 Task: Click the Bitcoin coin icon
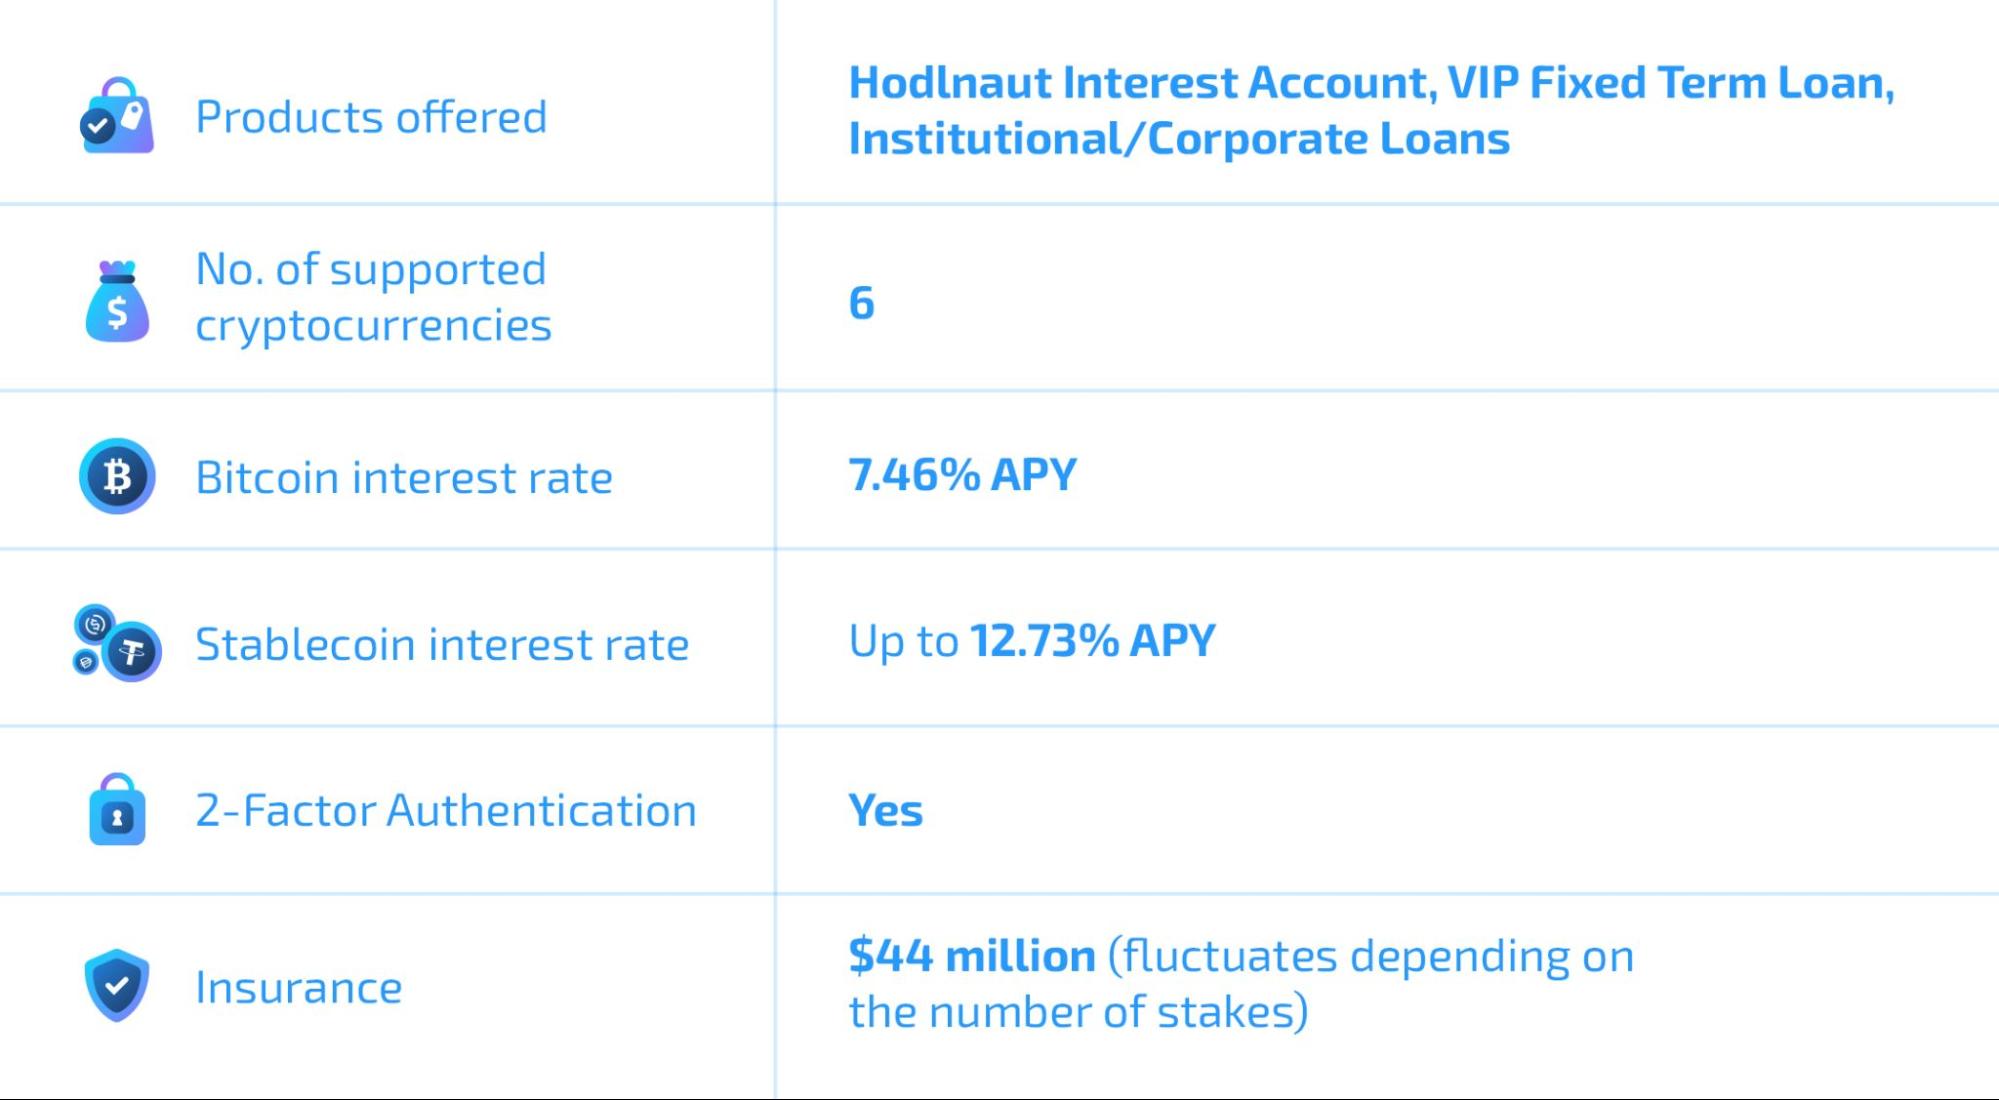click(117, 476)
